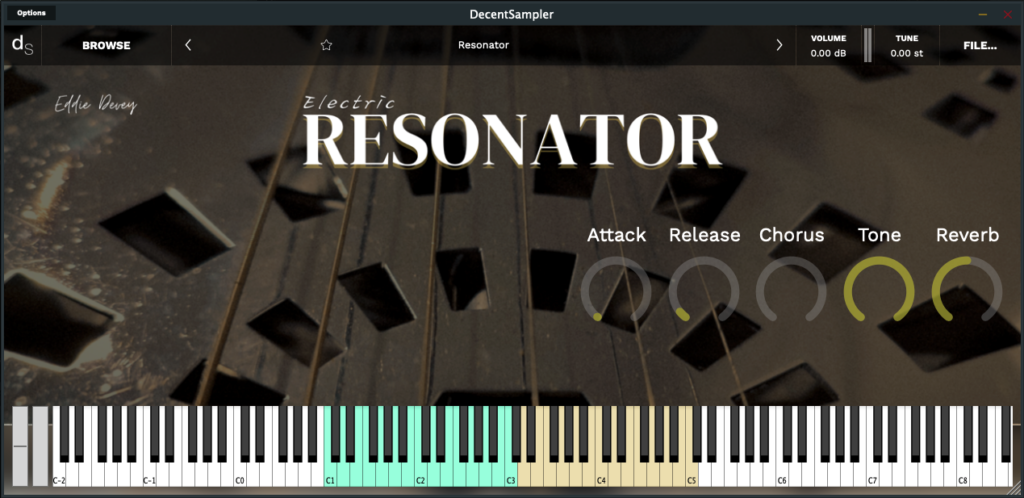Click the DecentSampler window title
Image resolution: width=1024 pixels, height=498 pixels.
[x=511, y=14]
